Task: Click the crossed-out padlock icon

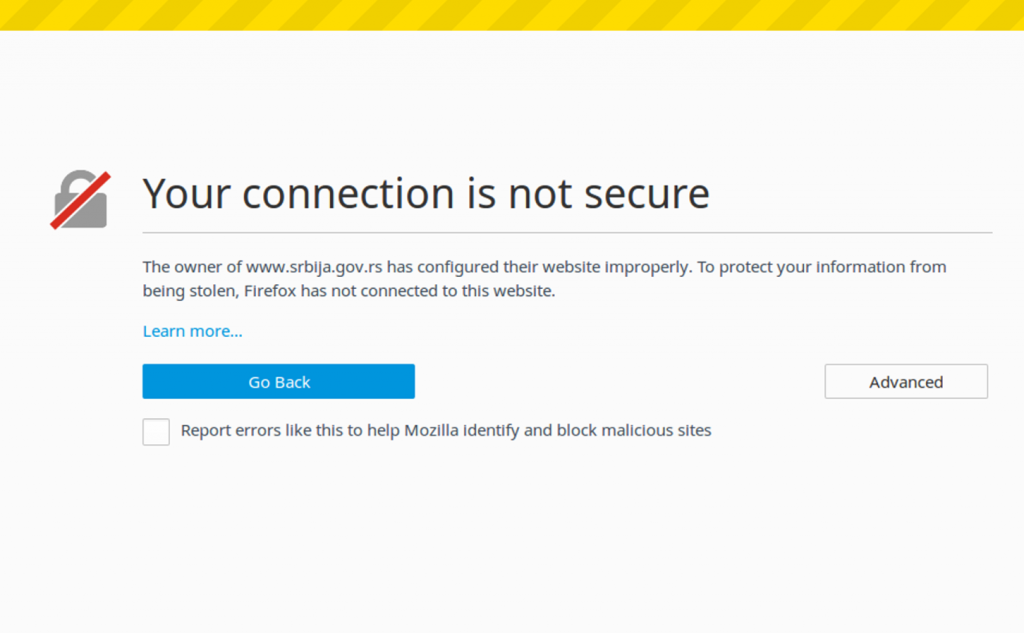Action: (x=80, y=200)
